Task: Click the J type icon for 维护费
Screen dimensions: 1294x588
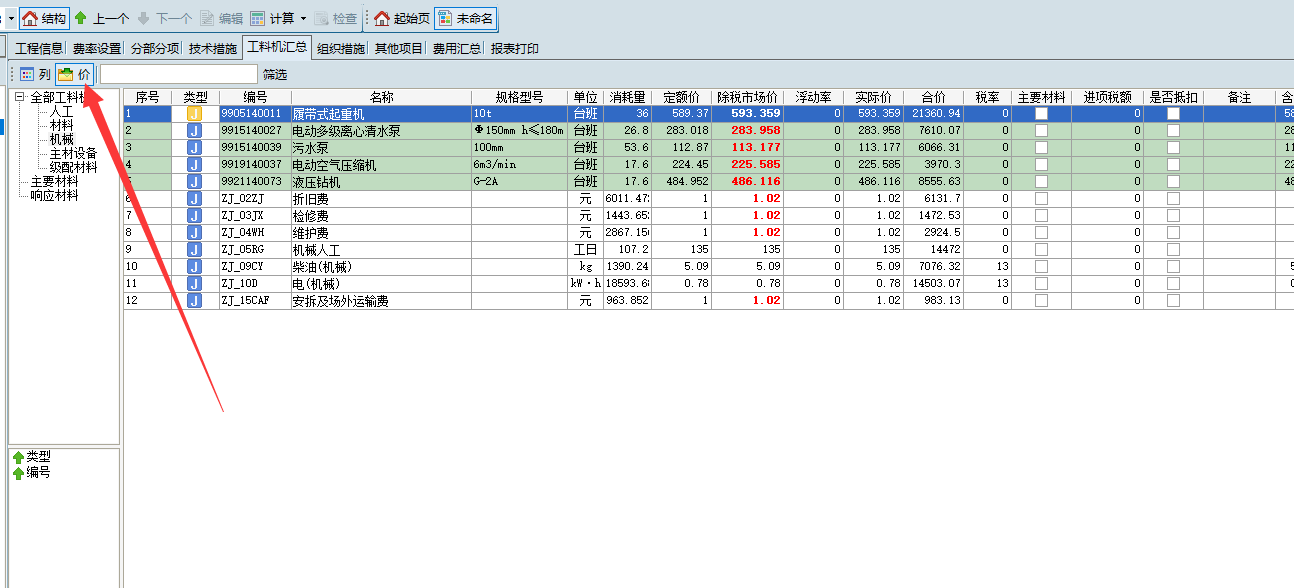Action: (x=195, y=233)
